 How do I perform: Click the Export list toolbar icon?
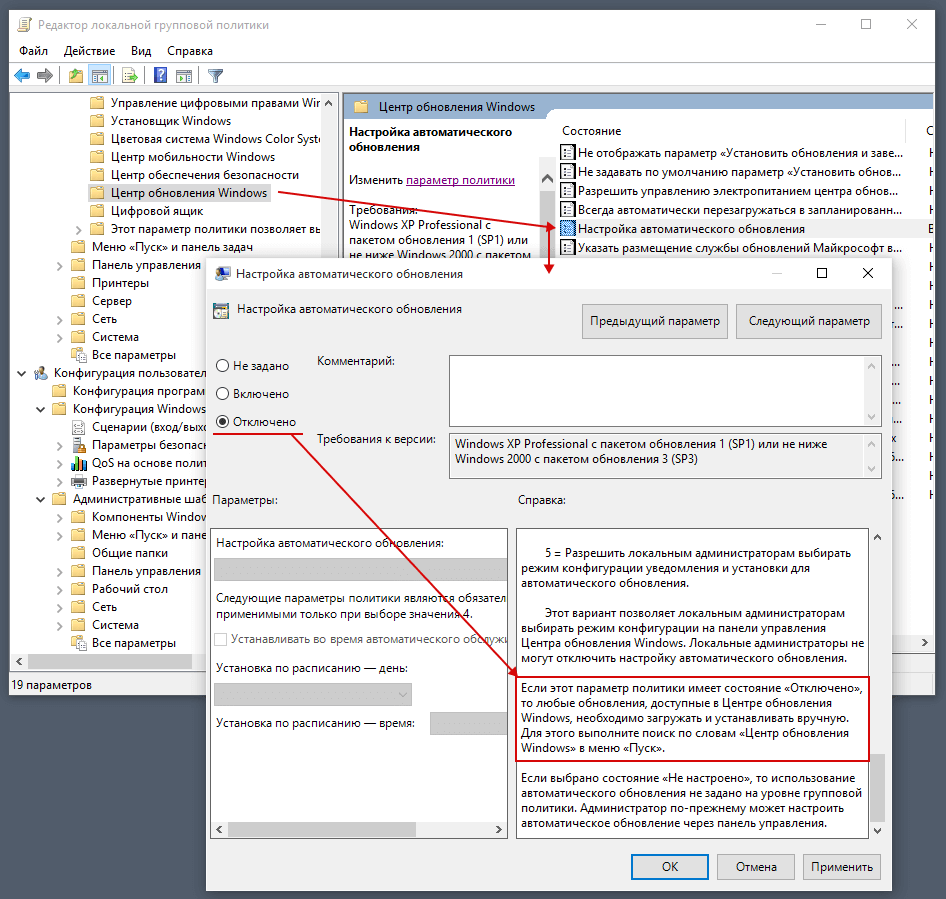pos(129,75)
